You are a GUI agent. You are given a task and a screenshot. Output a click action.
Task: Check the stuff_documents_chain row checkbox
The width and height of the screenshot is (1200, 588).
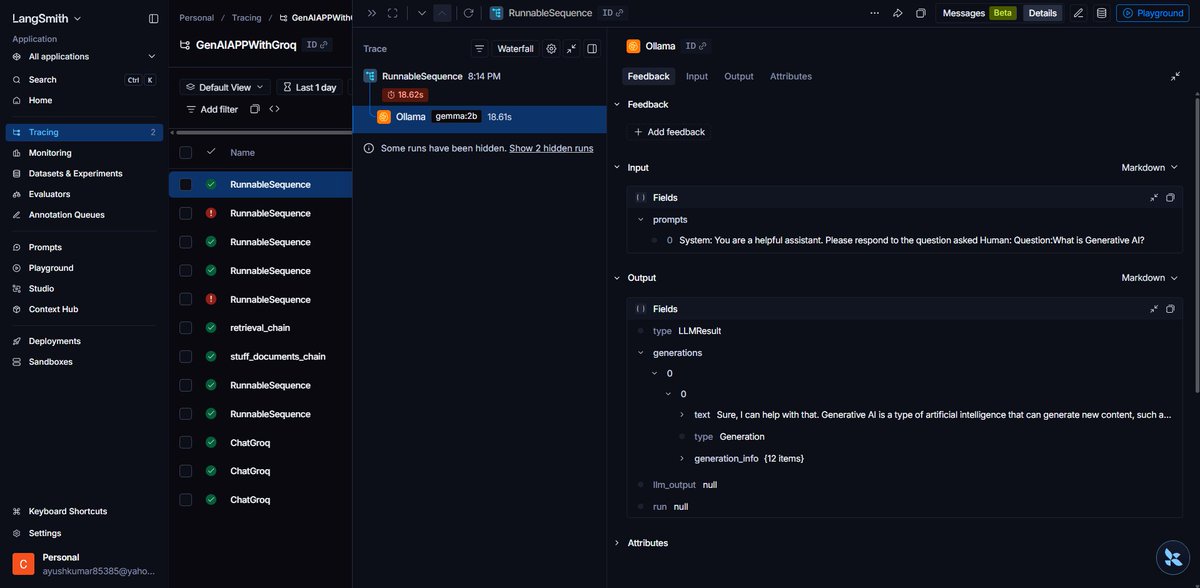click(185, 356)
